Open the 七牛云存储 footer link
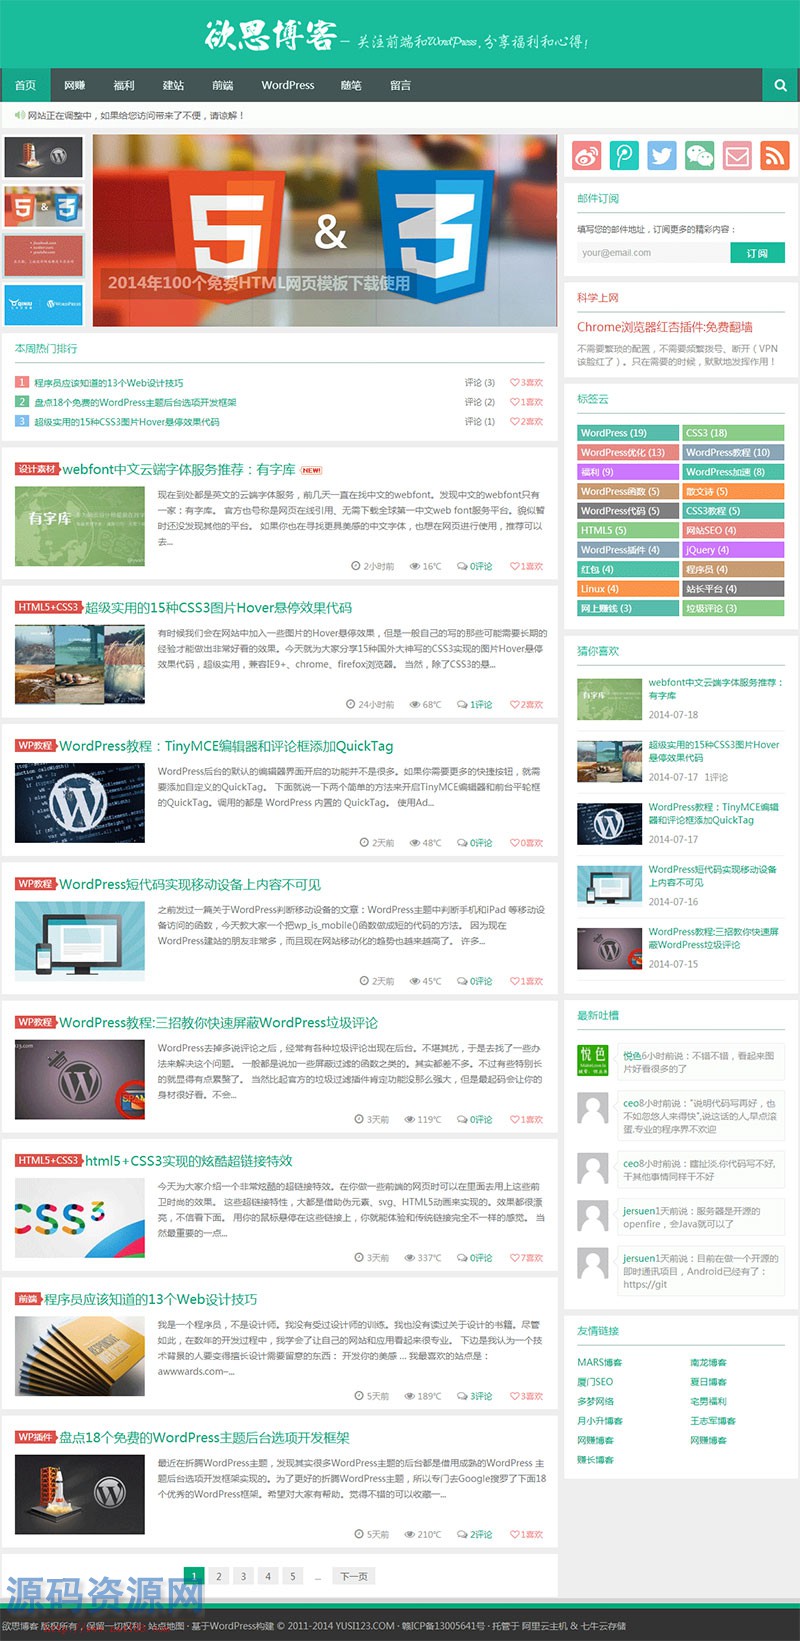The width and height of the screenshot is (800, 1641). click(x=603, y=1626)
